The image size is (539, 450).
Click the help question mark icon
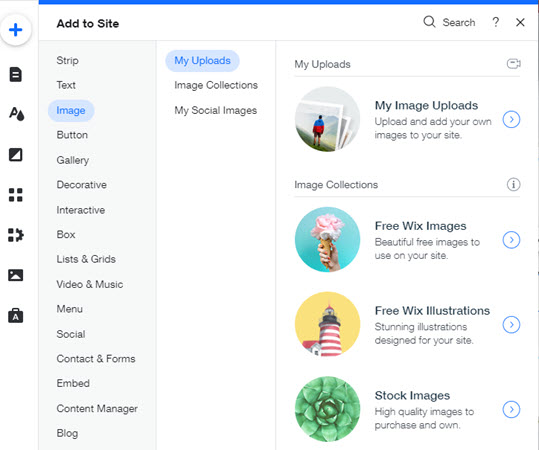tap(495, 22)
